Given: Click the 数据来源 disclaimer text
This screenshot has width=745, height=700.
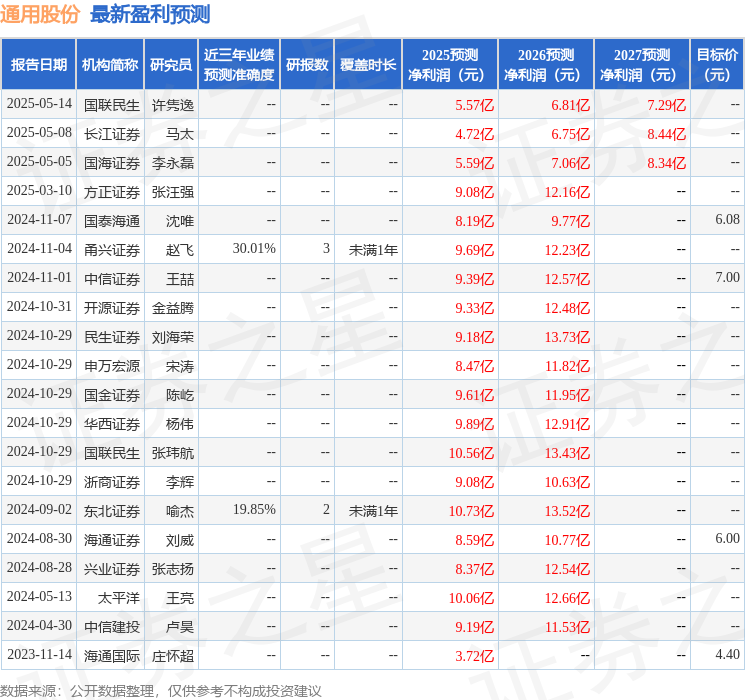Looking at the screenshot, I should pos(161,690).
